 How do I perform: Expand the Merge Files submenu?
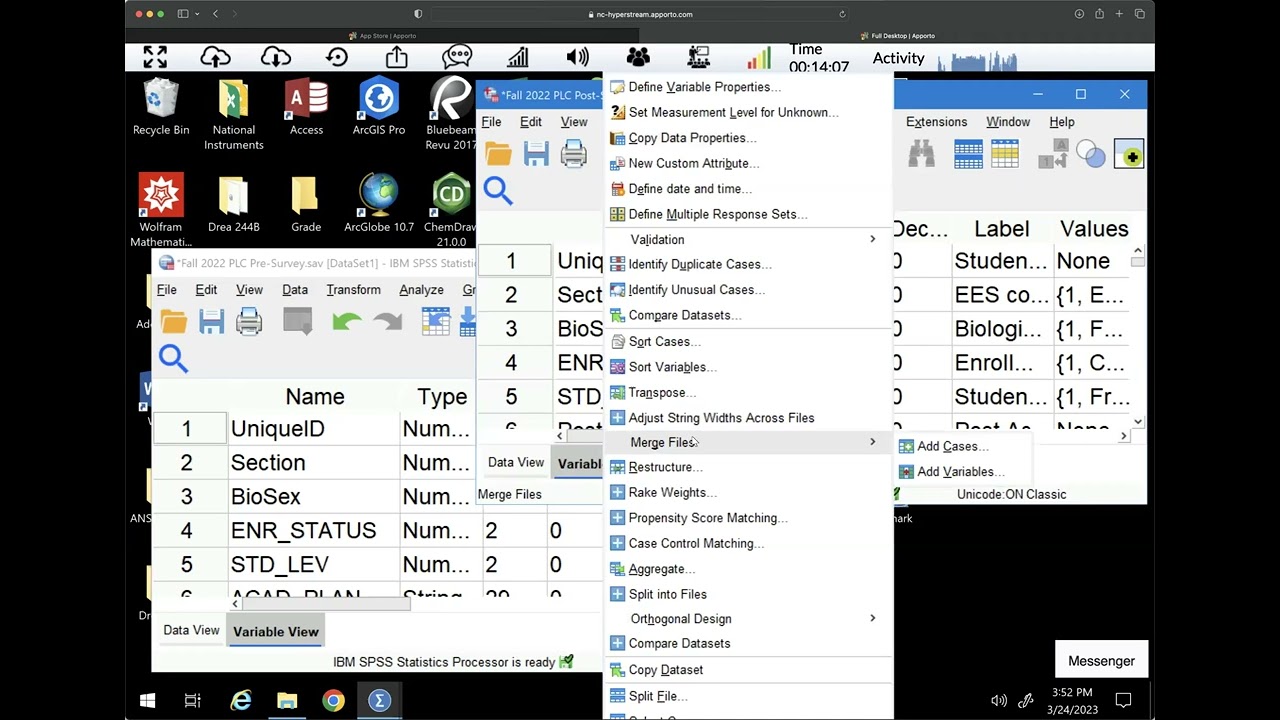[748, 442]
